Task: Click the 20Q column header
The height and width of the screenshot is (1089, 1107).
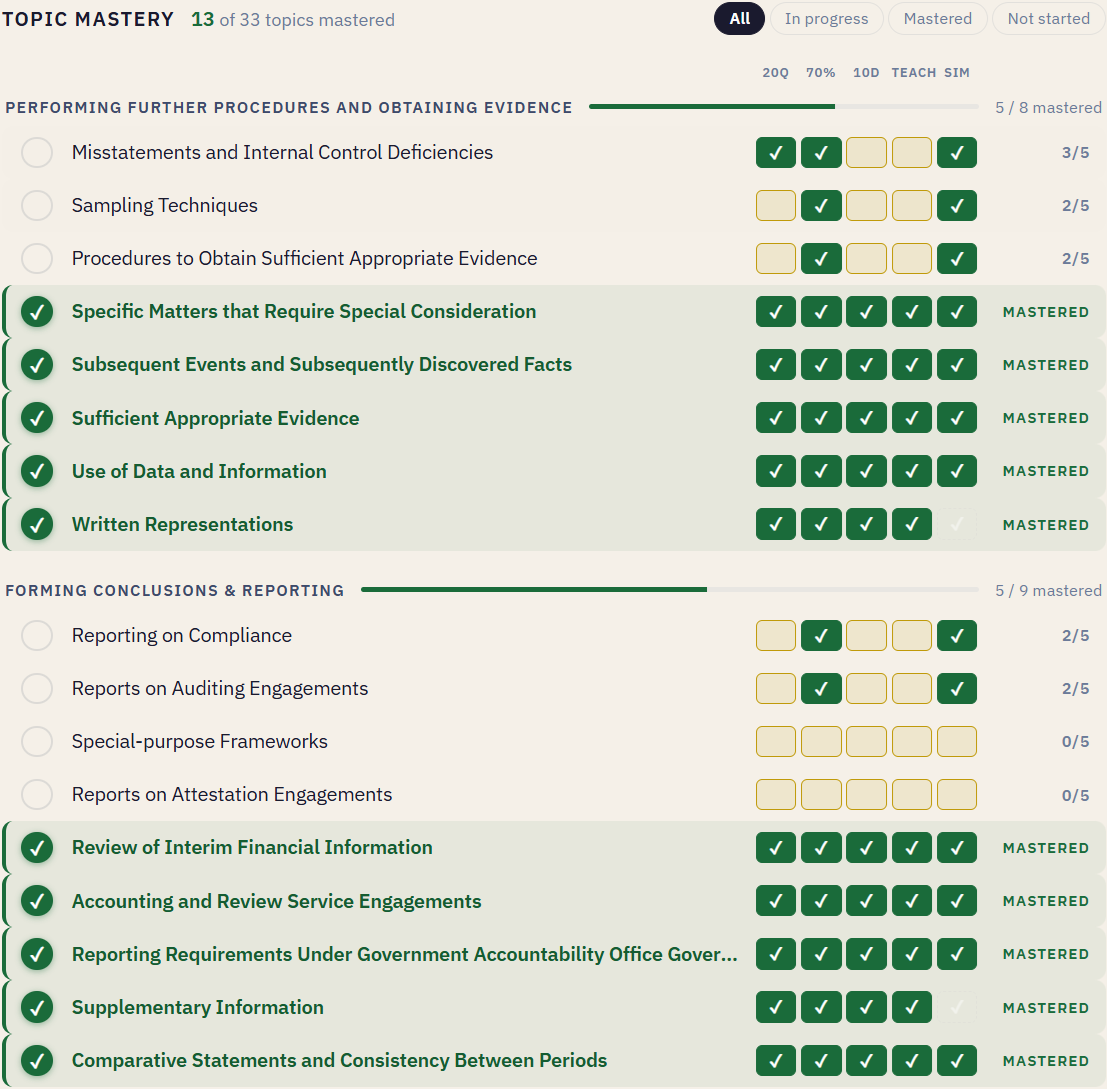Action: tap(775, 73)
